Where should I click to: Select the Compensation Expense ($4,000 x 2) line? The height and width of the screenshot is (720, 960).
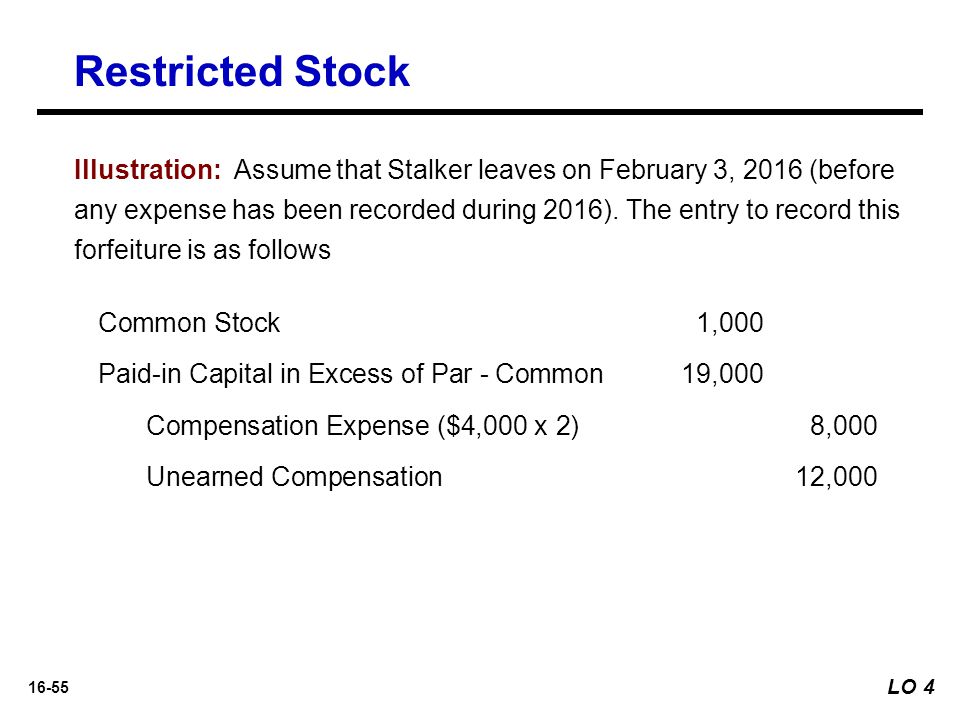(362, 426)
